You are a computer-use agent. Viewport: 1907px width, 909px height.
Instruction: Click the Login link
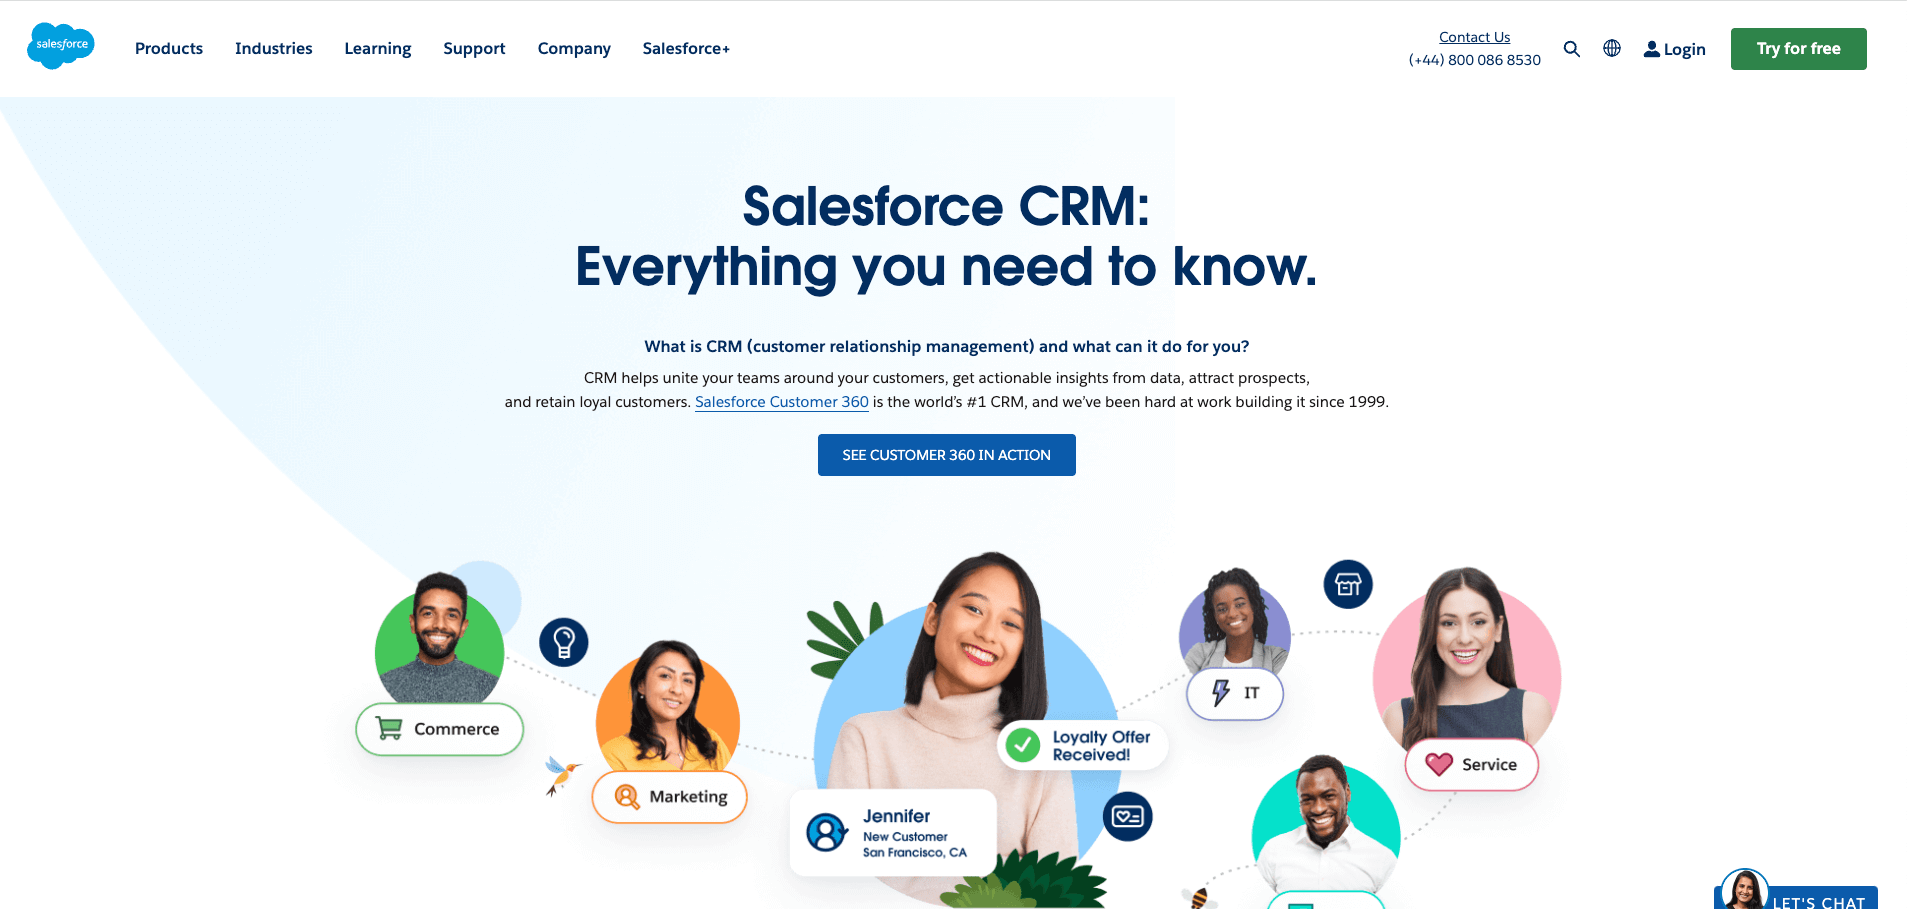[x=1675, y=49]
